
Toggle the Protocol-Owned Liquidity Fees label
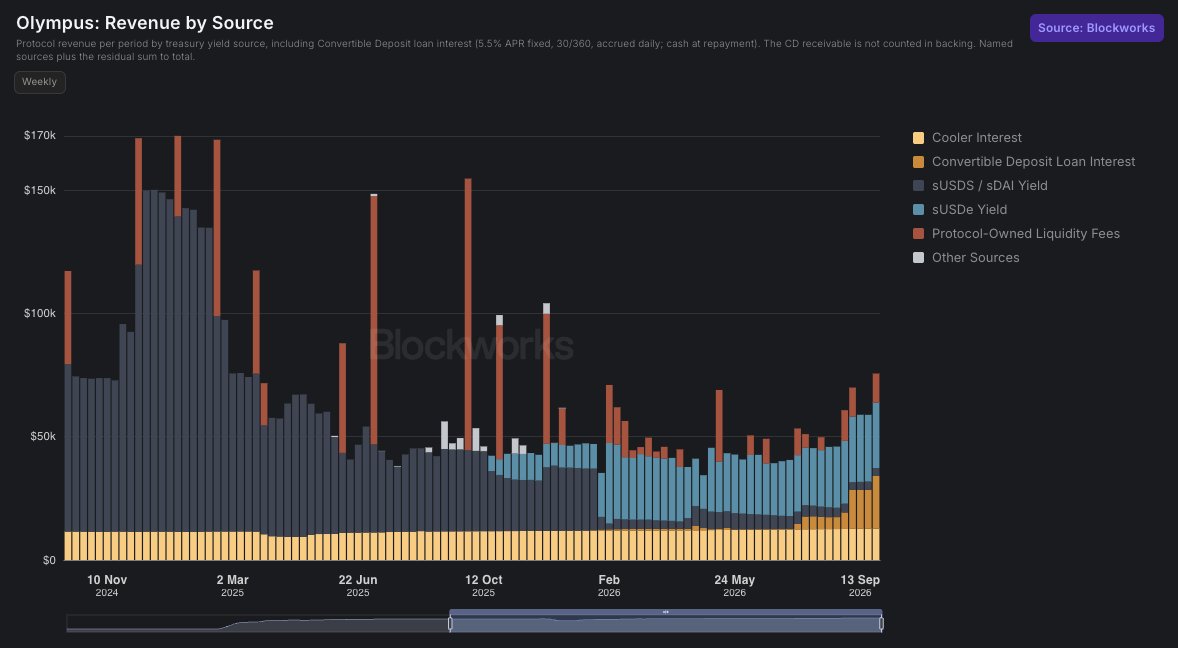(x=1025, y=234)
